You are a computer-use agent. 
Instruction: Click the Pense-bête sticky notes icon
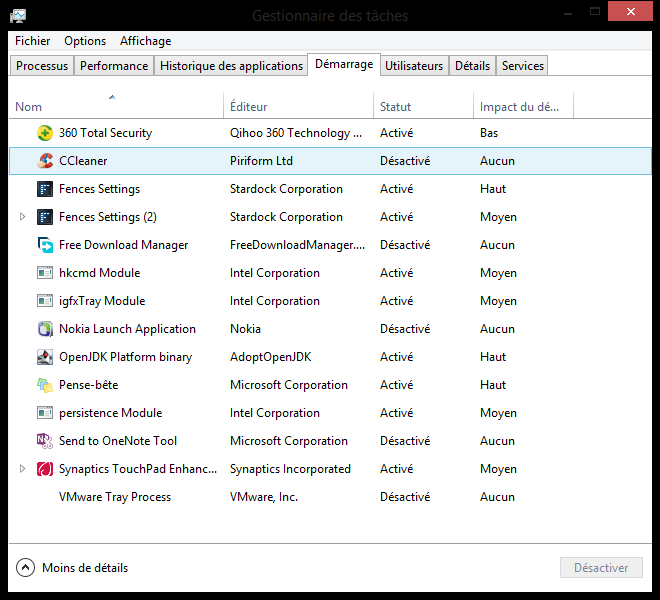[45, 385]
